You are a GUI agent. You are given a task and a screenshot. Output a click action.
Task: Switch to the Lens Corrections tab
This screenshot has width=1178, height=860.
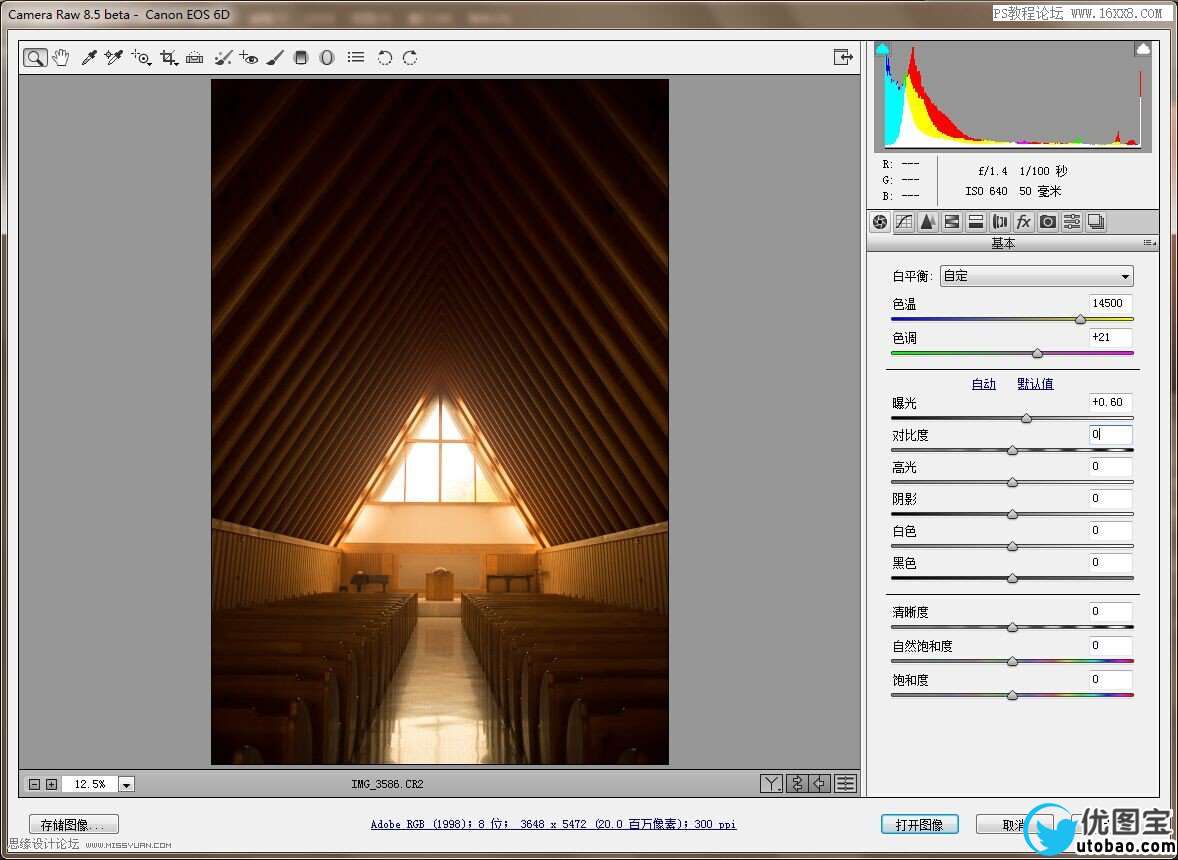pos(1000,222)
